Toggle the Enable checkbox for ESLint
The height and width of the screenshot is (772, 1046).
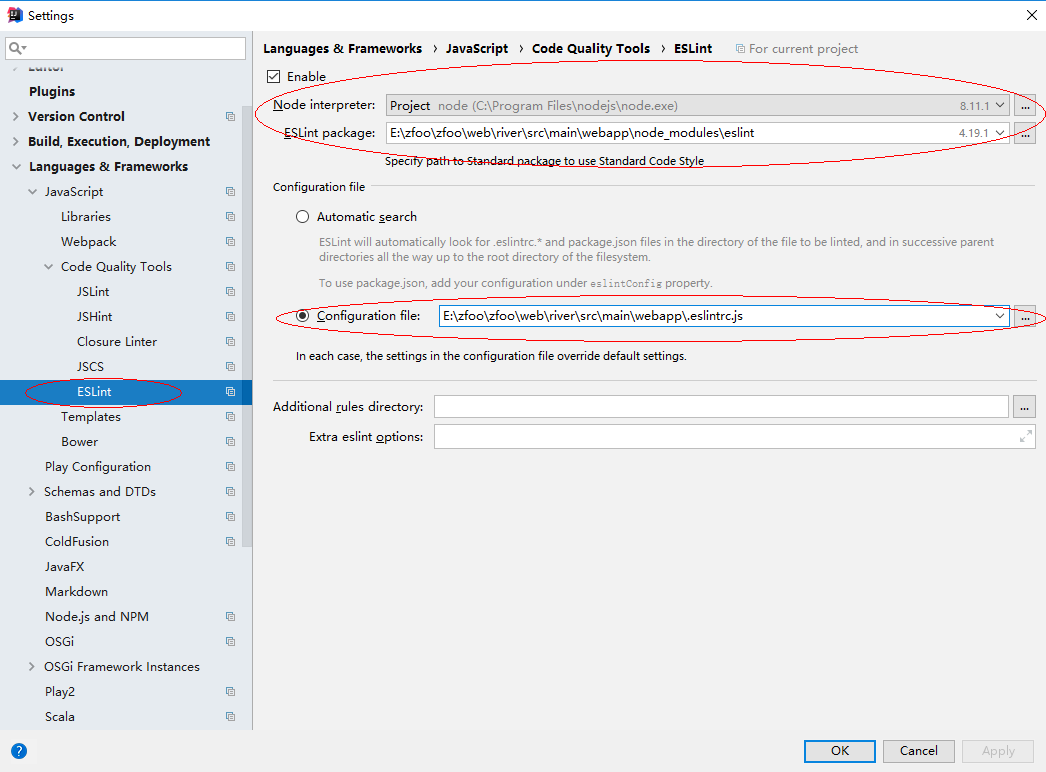[274, 77]
